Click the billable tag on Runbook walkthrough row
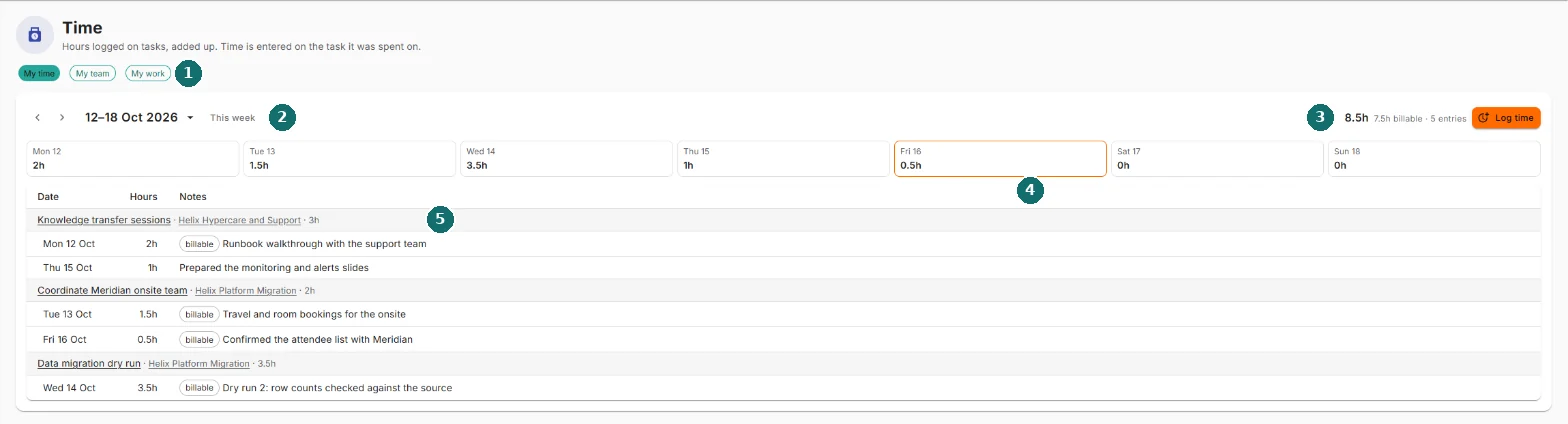The height and width of the screenshot is (424, 1568). pyautogui.click(x=199, y=244)
